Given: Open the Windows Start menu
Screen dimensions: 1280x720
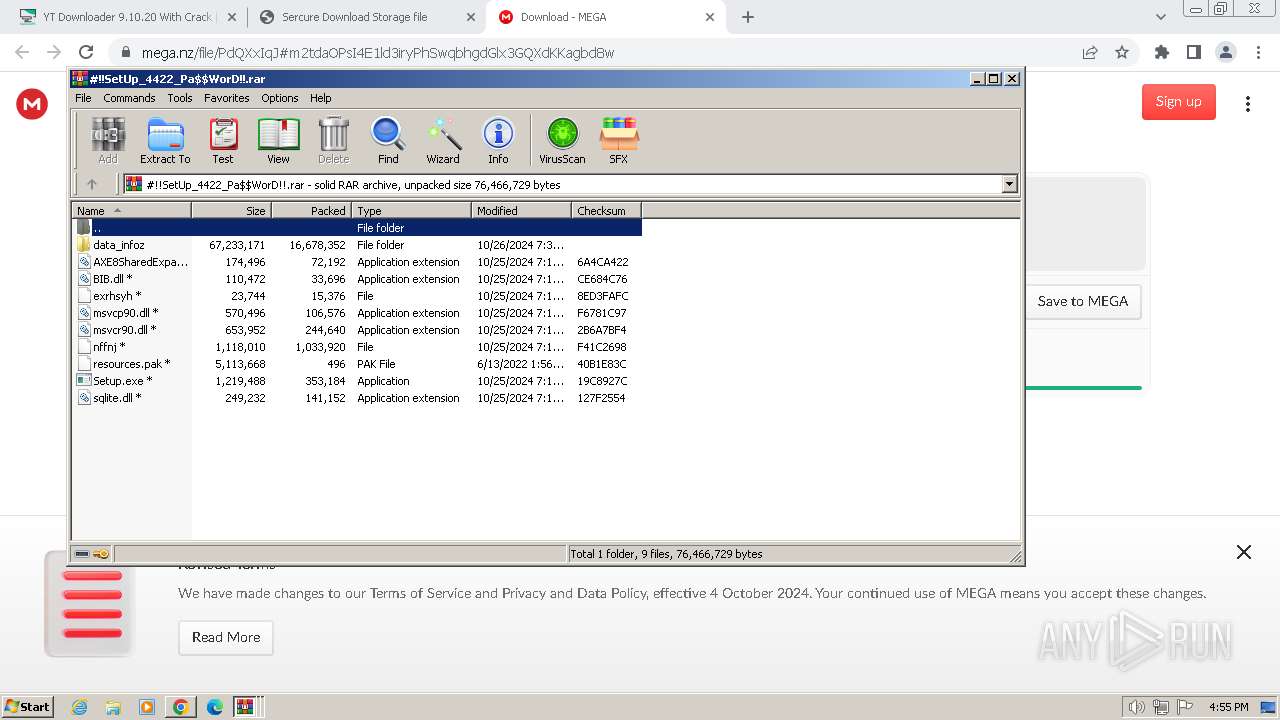Looking at the screenshot, I should coord(27,706).
